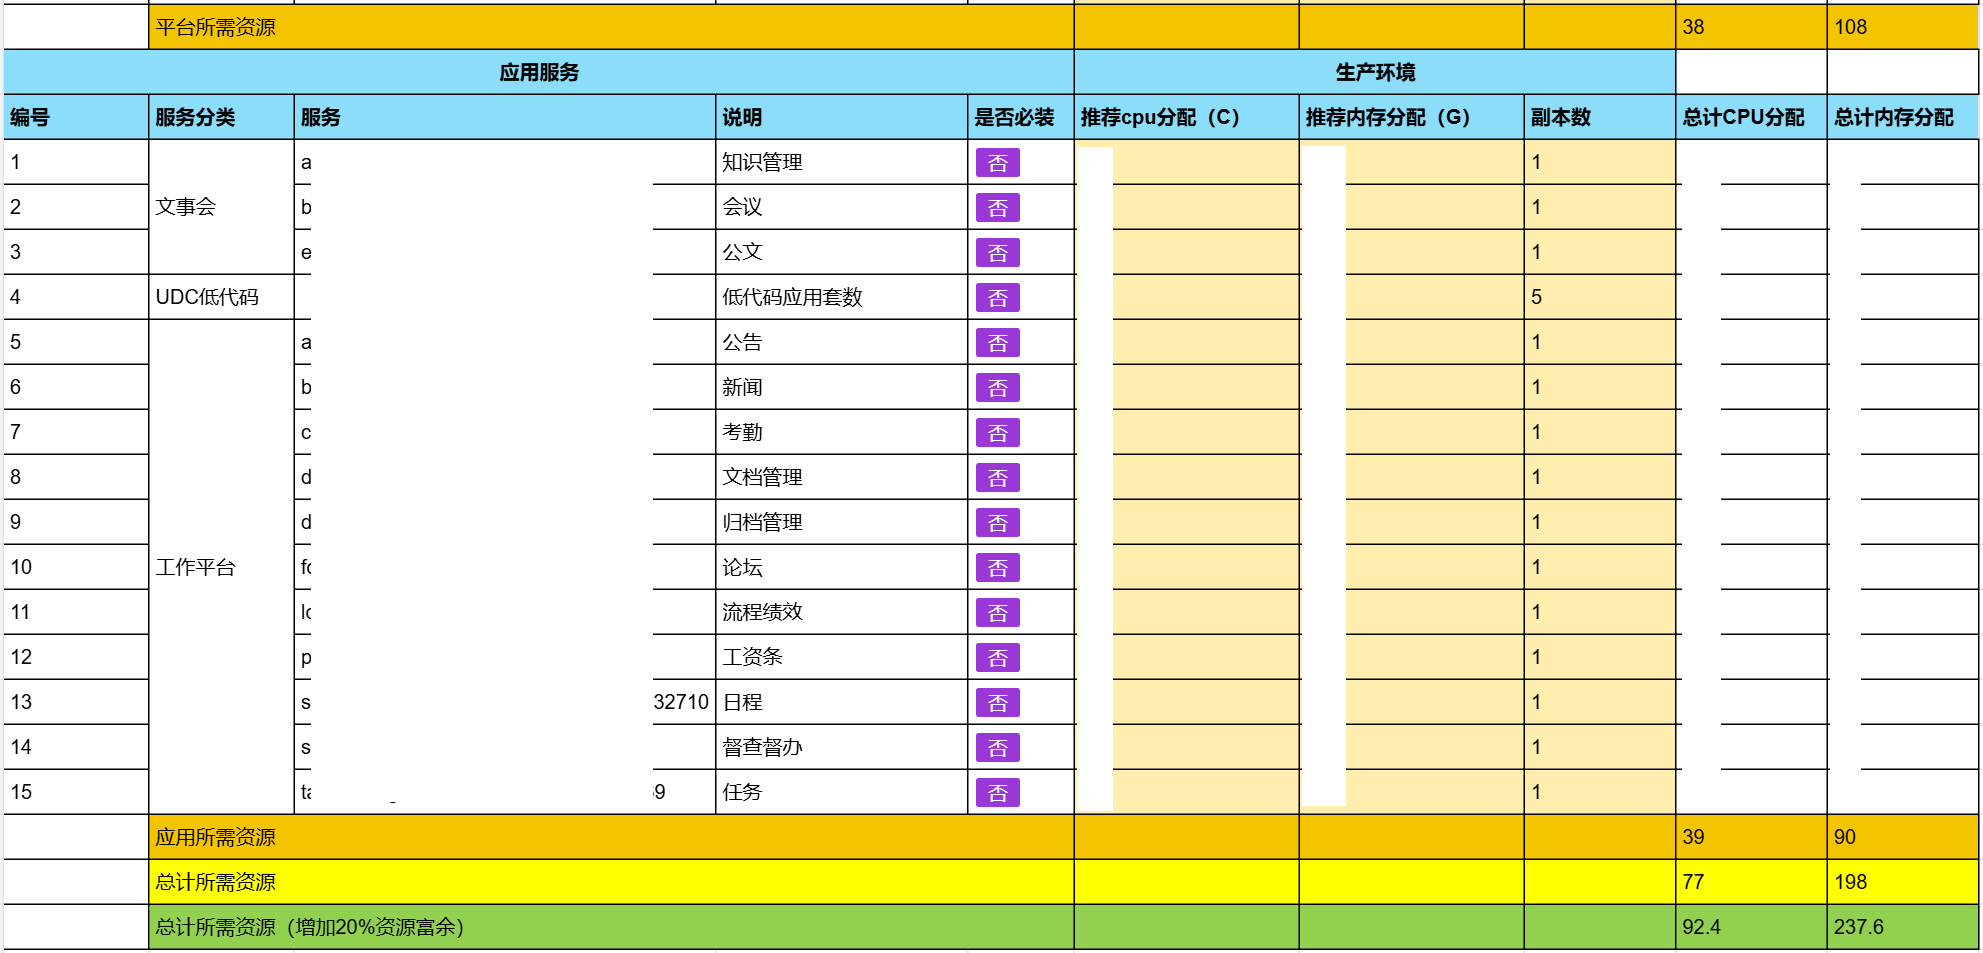The image size is (1983, 953).
Task: Select the 平台所需资源 row label
Action: point(216,27)
